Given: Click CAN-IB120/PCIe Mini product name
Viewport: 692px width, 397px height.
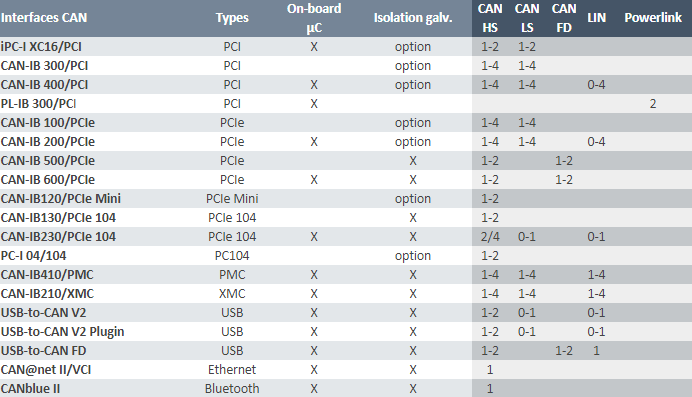Looking at the screenshot, I should coord(60,198).
